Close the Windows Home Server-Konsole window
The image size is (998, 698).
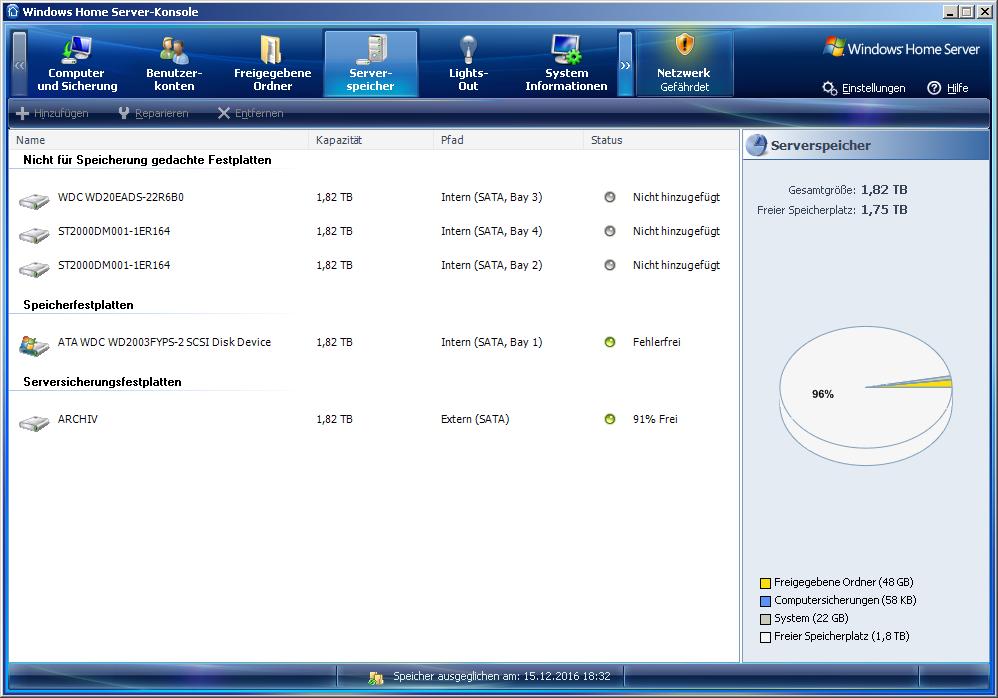983,11
